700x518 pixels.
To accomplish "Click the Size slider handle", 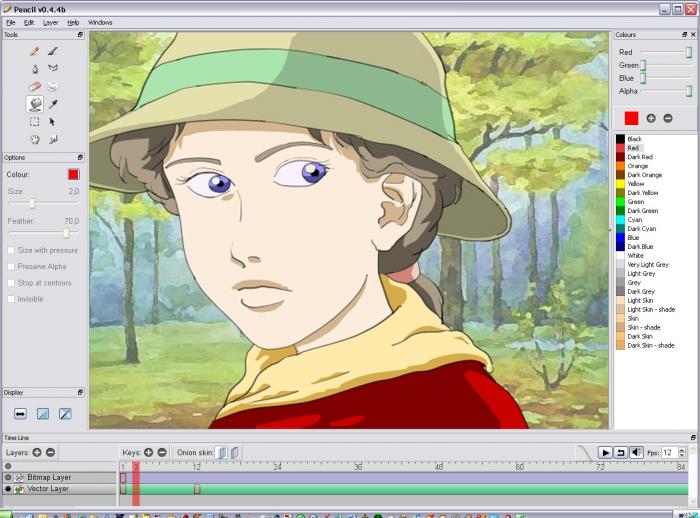I will pyautogui.click(x=32, y=203).
